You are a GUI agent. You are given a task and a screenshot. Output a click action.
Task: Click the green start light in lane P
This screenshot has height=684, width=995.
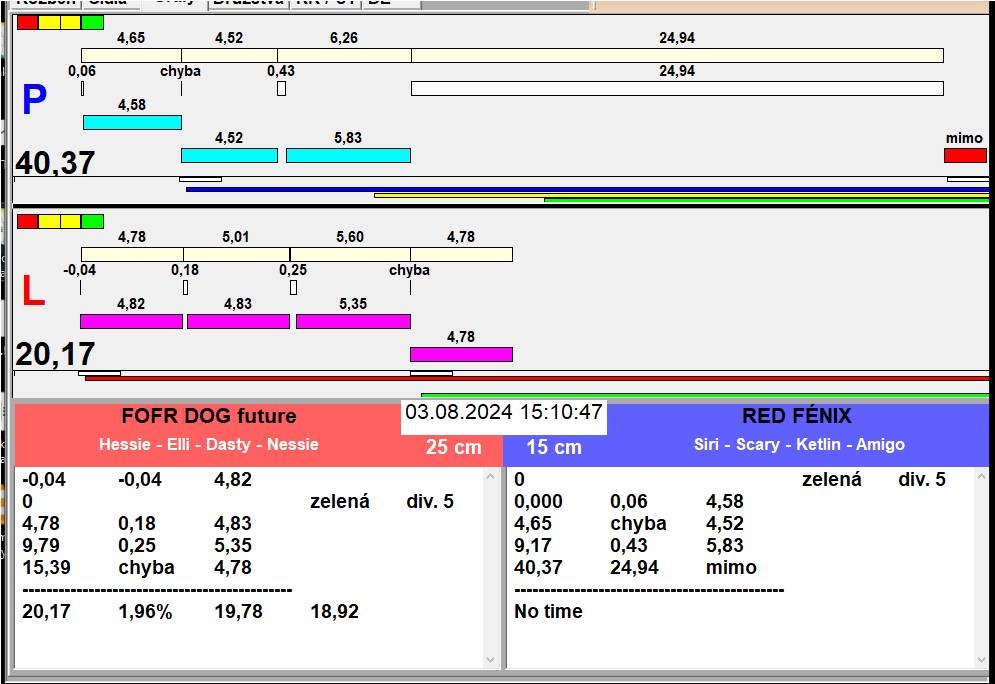93,23
